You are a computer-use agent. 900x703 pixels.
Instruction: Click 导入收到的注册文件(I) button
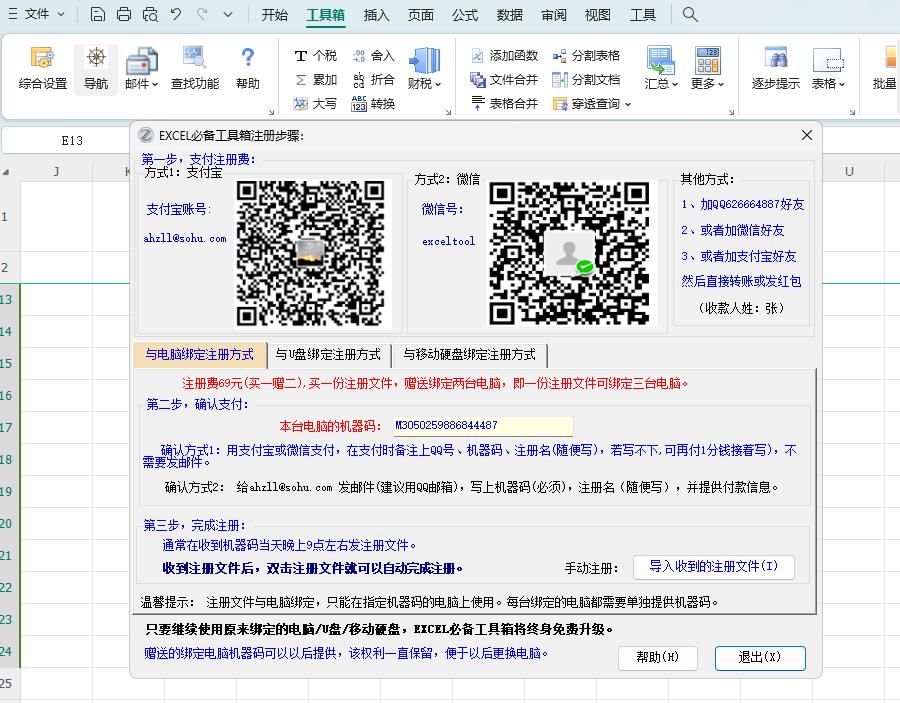713,567
